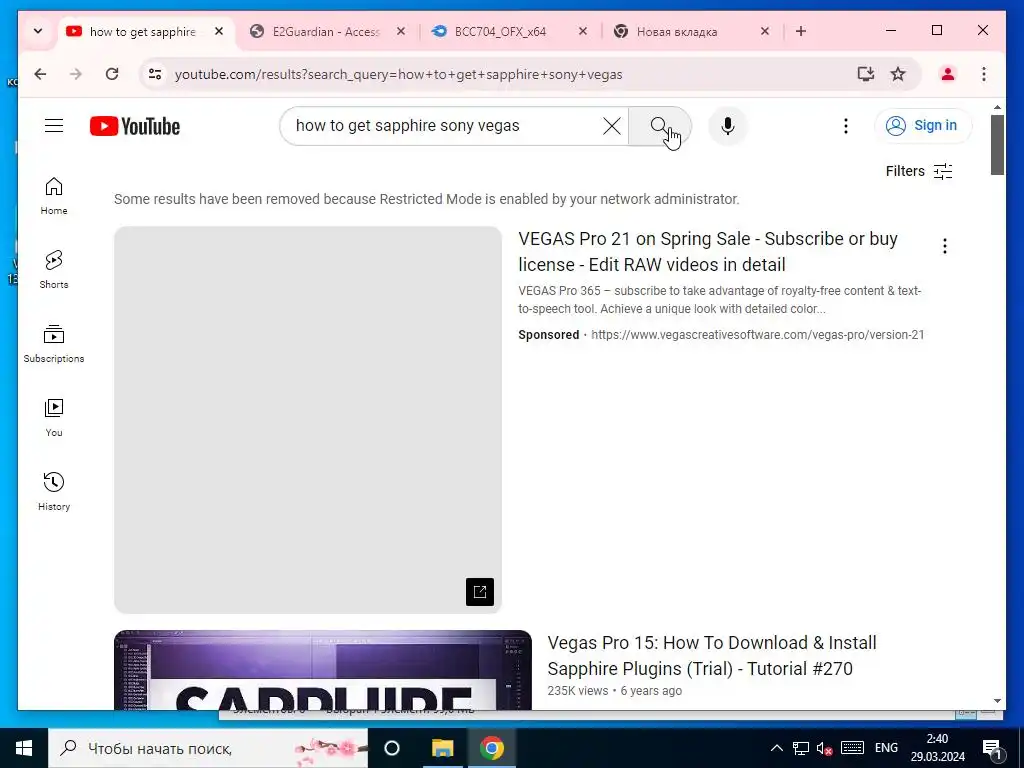The image size is (1024, 768).
Task: Click the ENG language indicator
Action: (886, 748)
